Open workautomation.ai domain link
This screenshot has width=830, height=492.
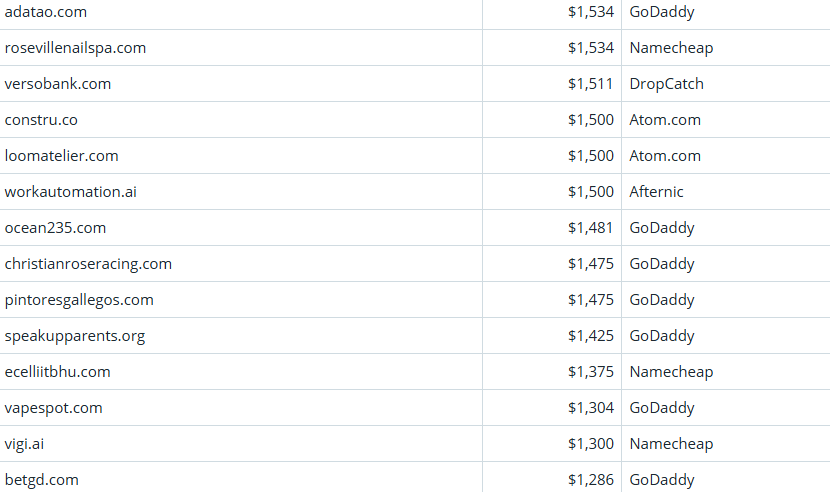(x=70, y=192)
